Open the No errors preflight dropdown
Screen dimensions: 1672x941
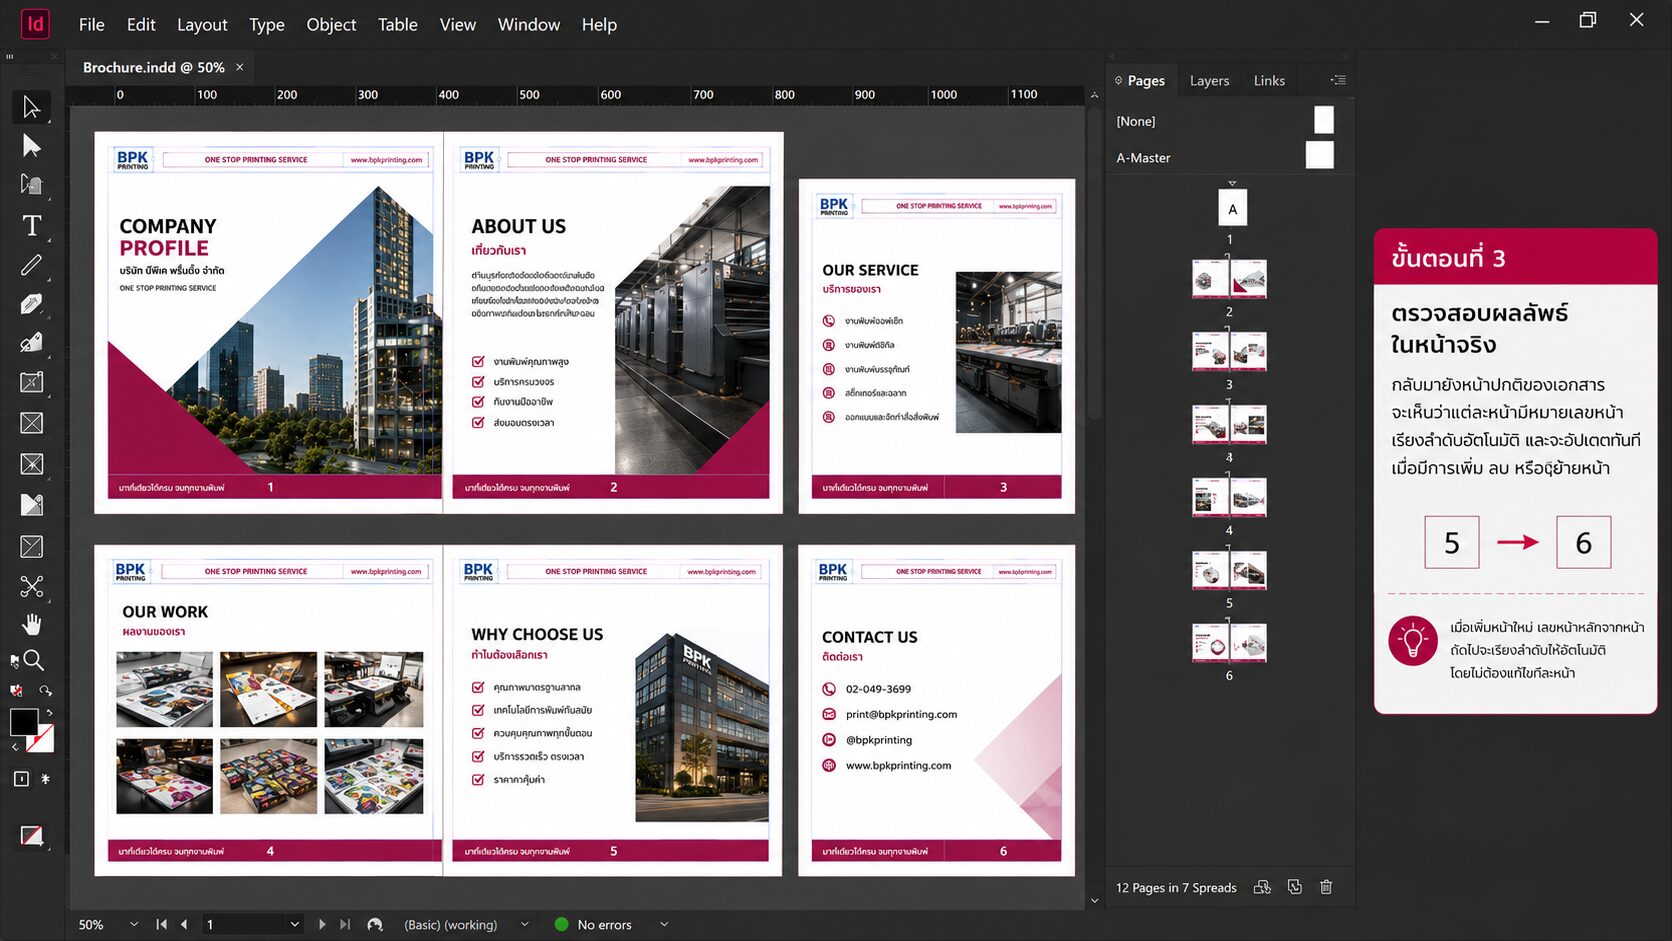(664, 924)
